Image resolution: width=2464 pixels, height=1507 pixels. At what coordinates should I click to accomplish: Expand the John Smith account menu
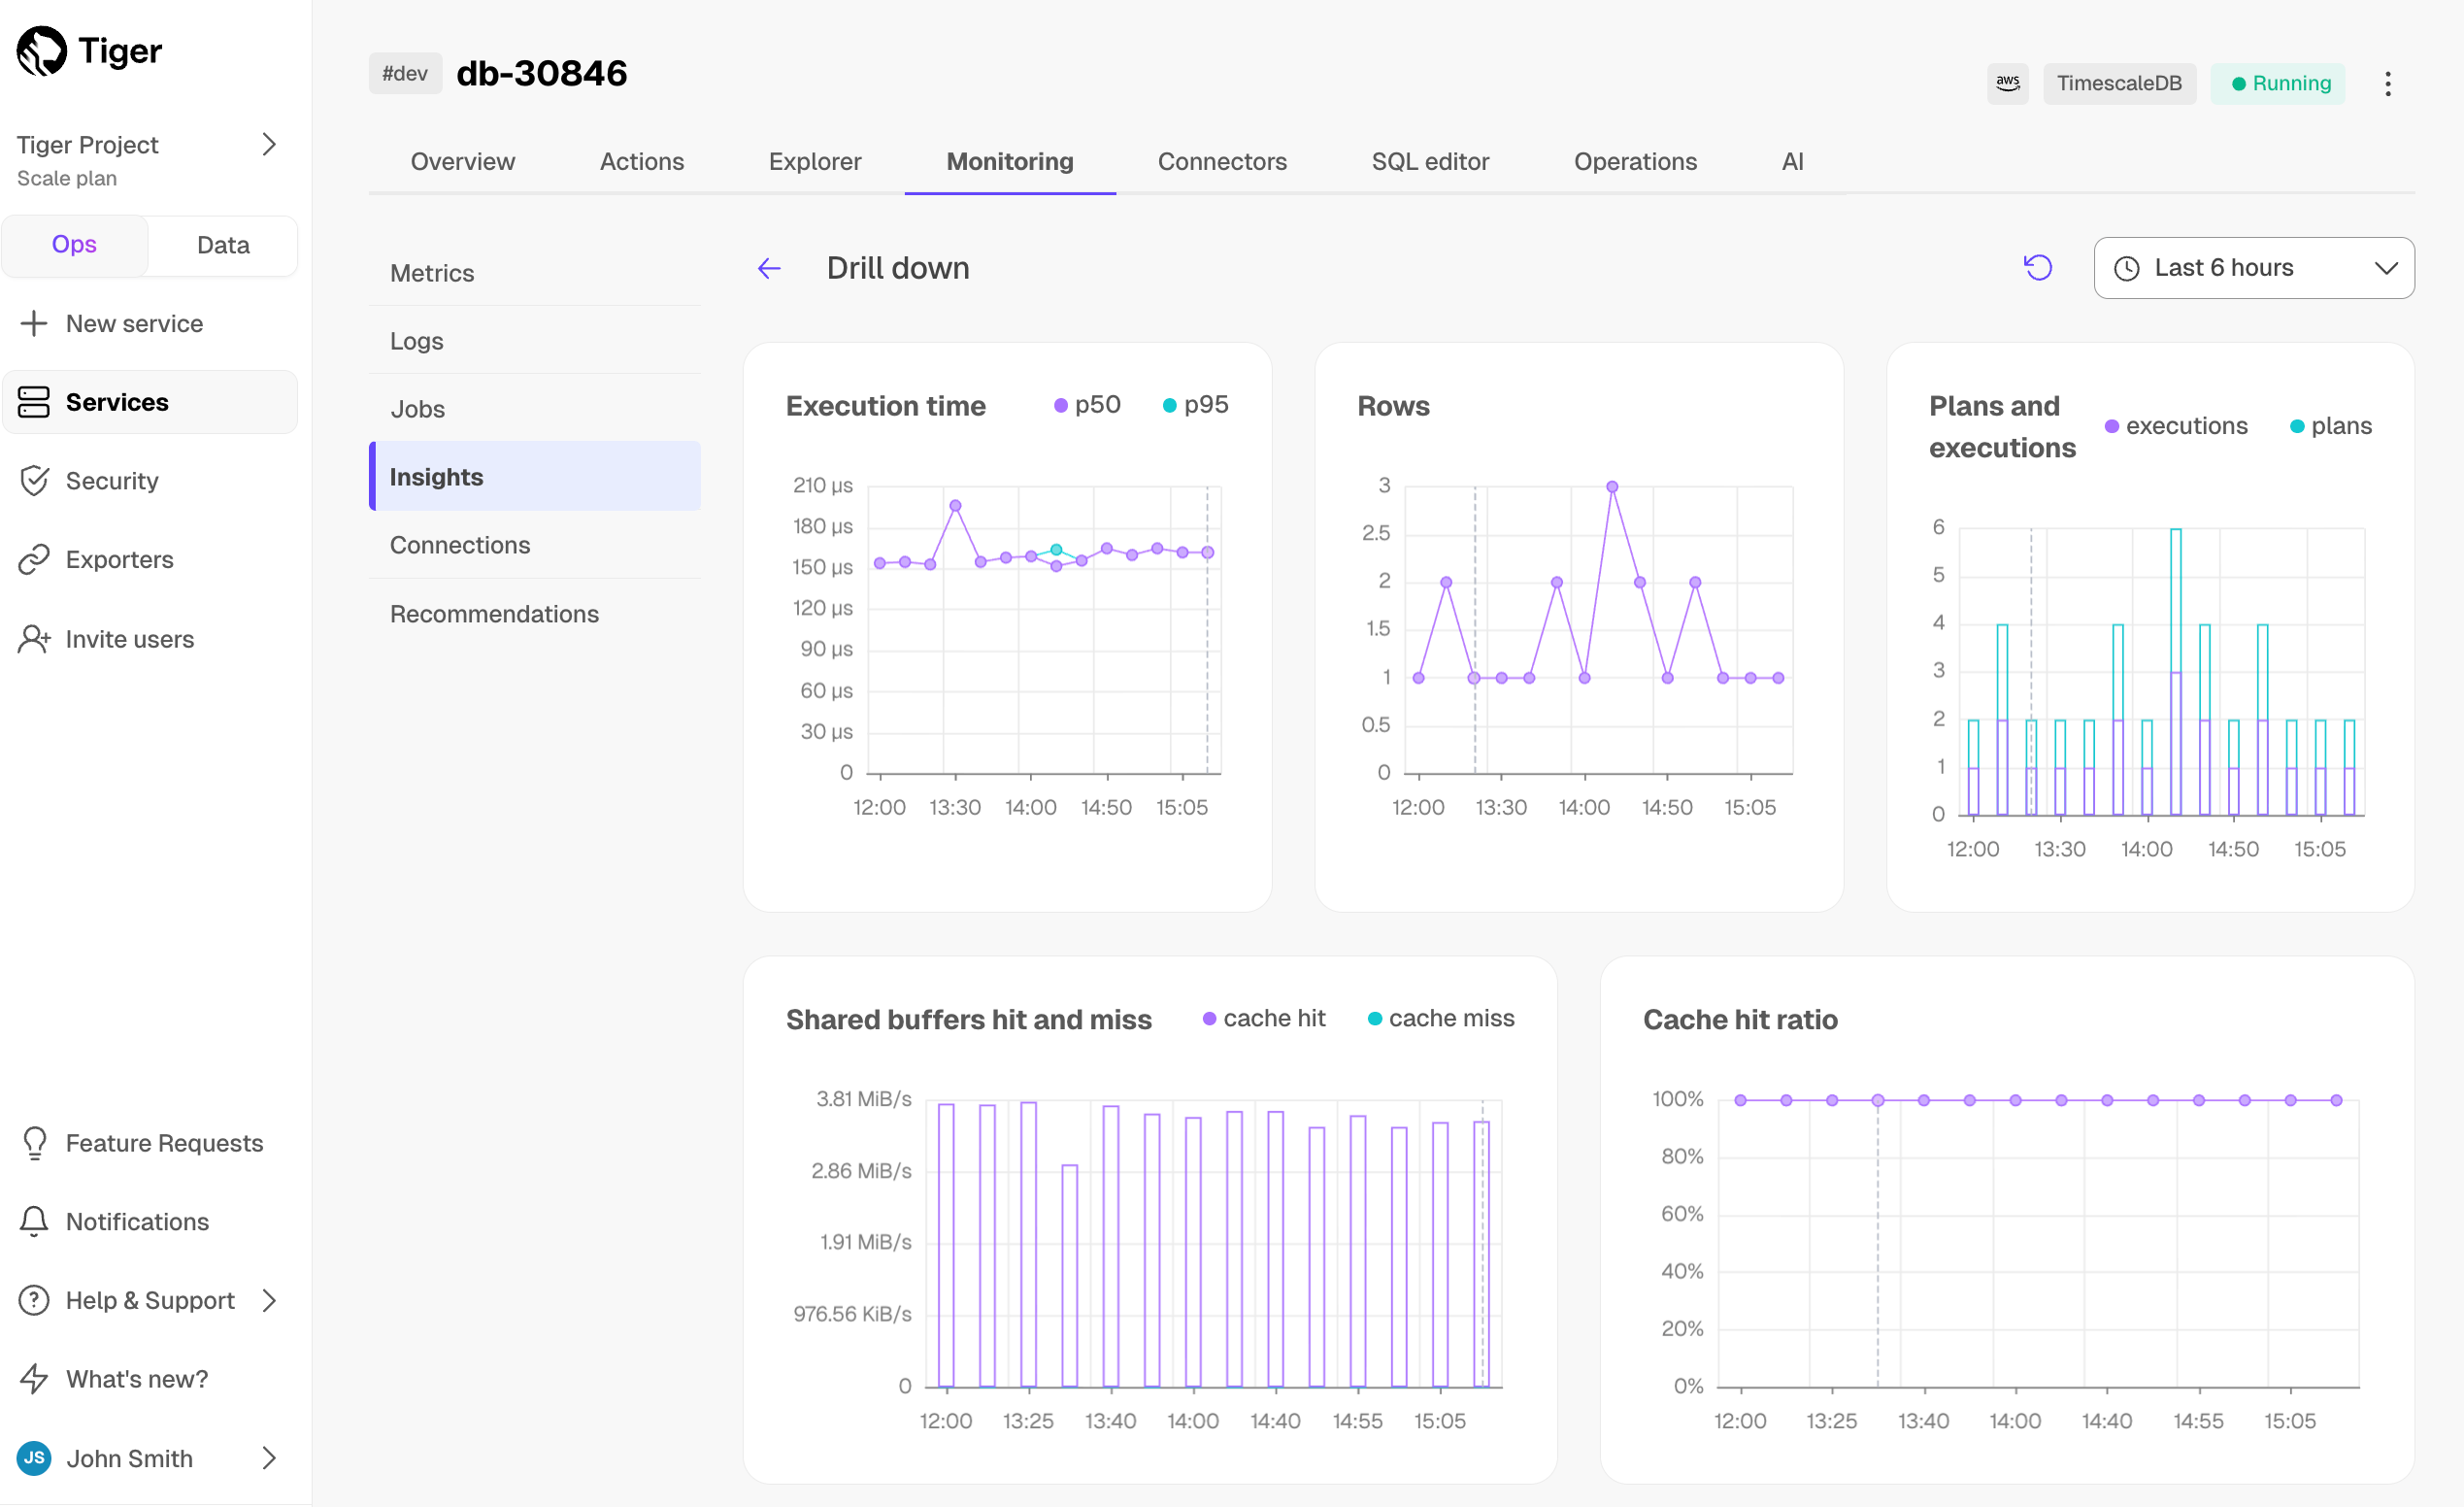[268, 1458]
